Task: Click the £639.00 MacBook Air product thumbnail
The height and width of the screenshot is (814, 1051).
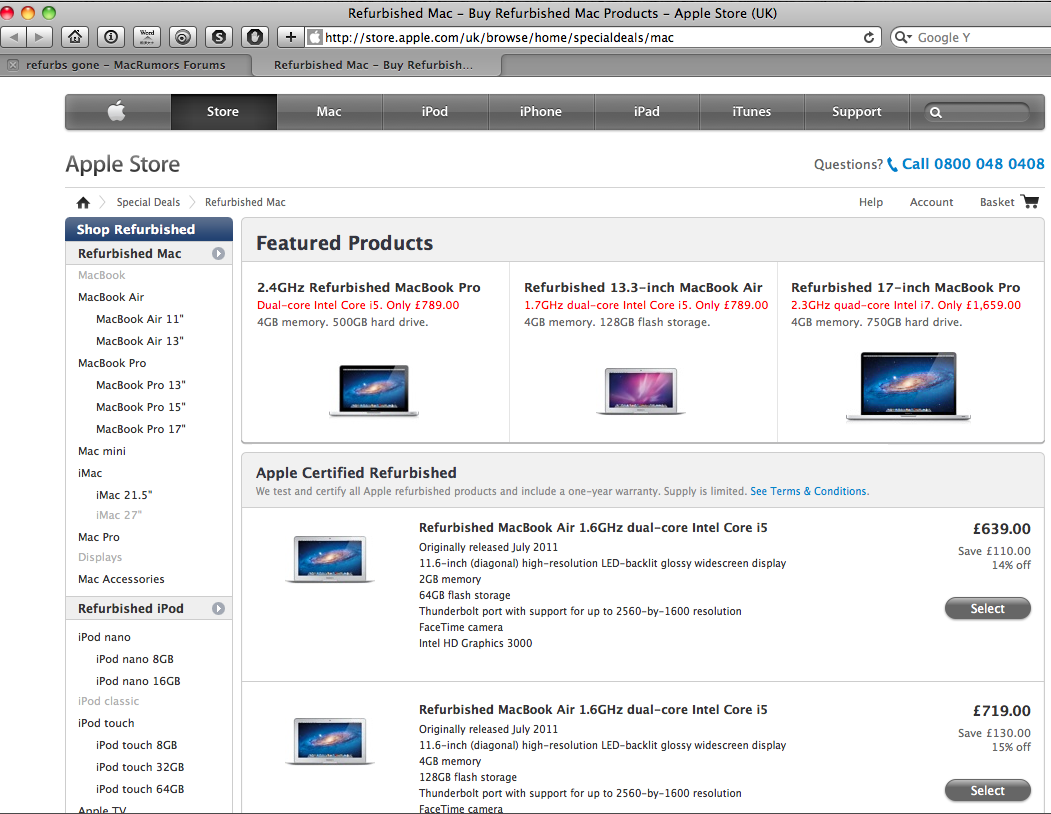Action: pyautogui.click(x=330, y=559)
